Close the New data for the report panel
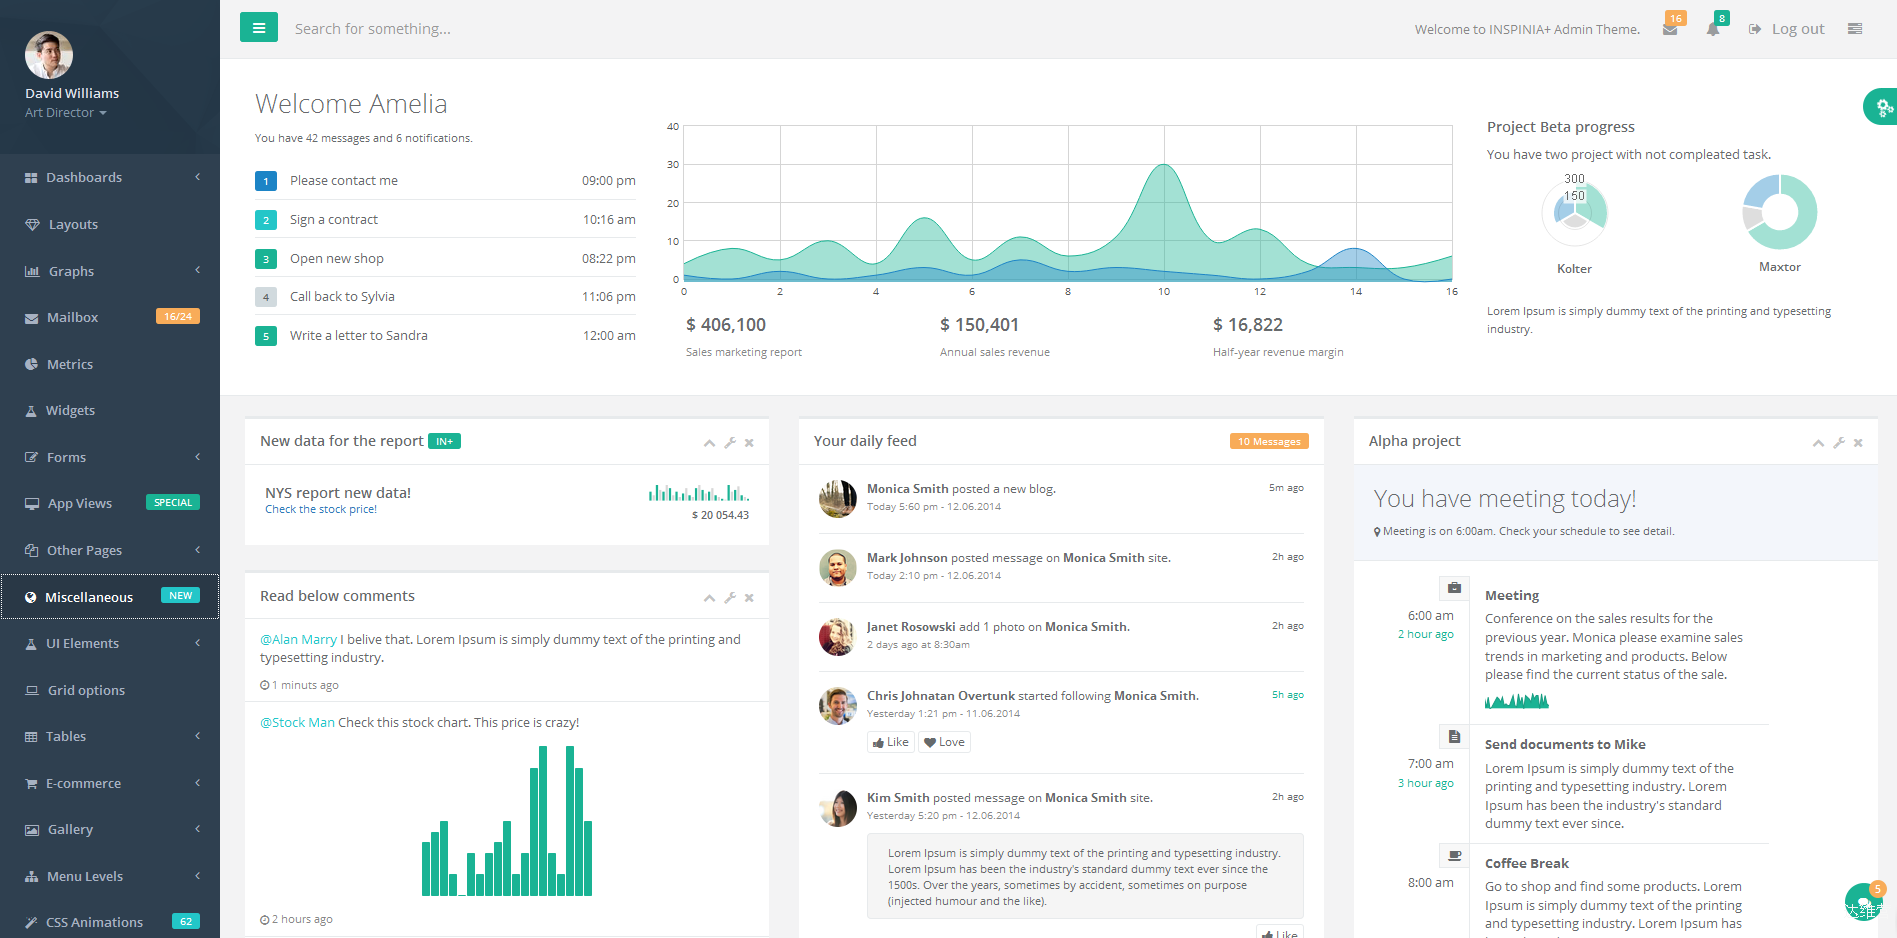This screenshot has height=938, width=1897. point(749,443)
